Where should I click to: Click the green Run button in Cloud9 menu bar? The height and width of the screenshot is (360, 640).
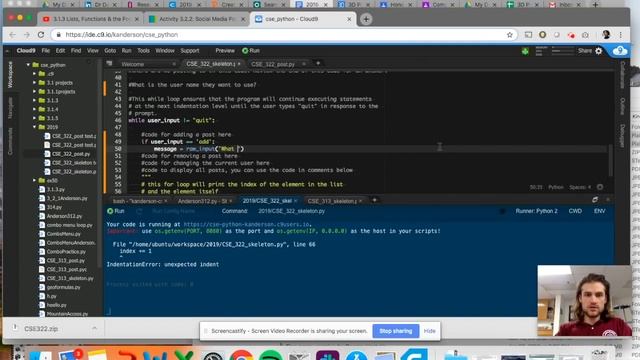(251, 51)
